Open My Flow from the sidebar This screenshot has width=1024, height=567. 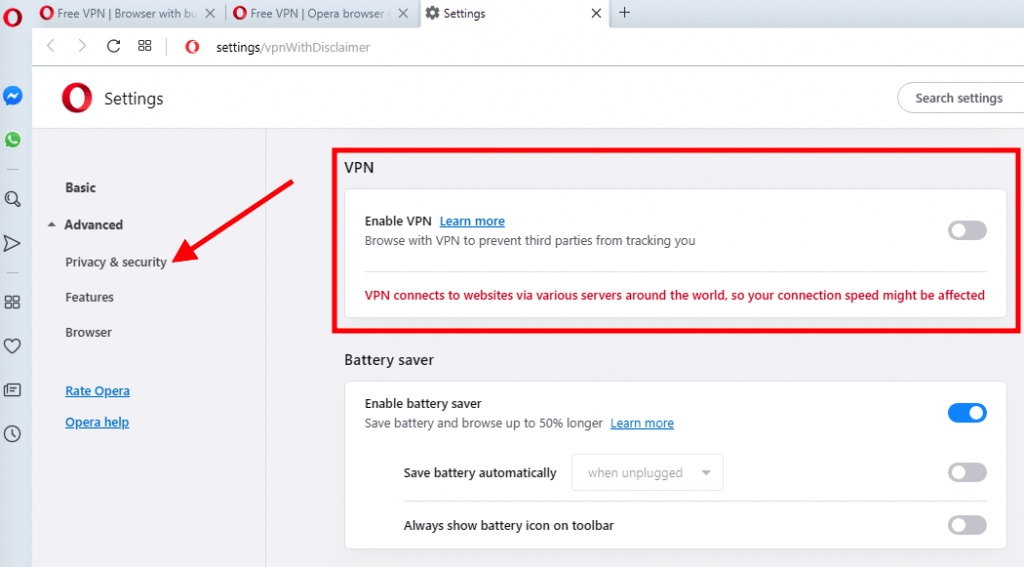tap(12, 244)
